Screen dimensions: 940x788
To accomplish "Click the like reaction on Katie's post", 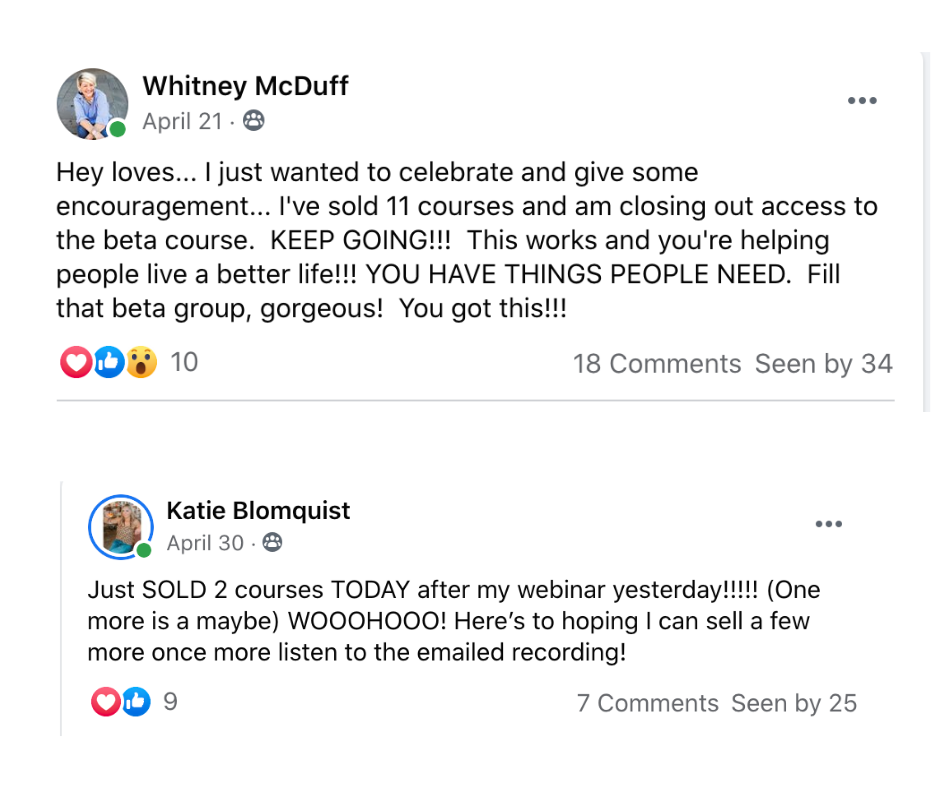I will pyautogui.click(x=136, y=703).
